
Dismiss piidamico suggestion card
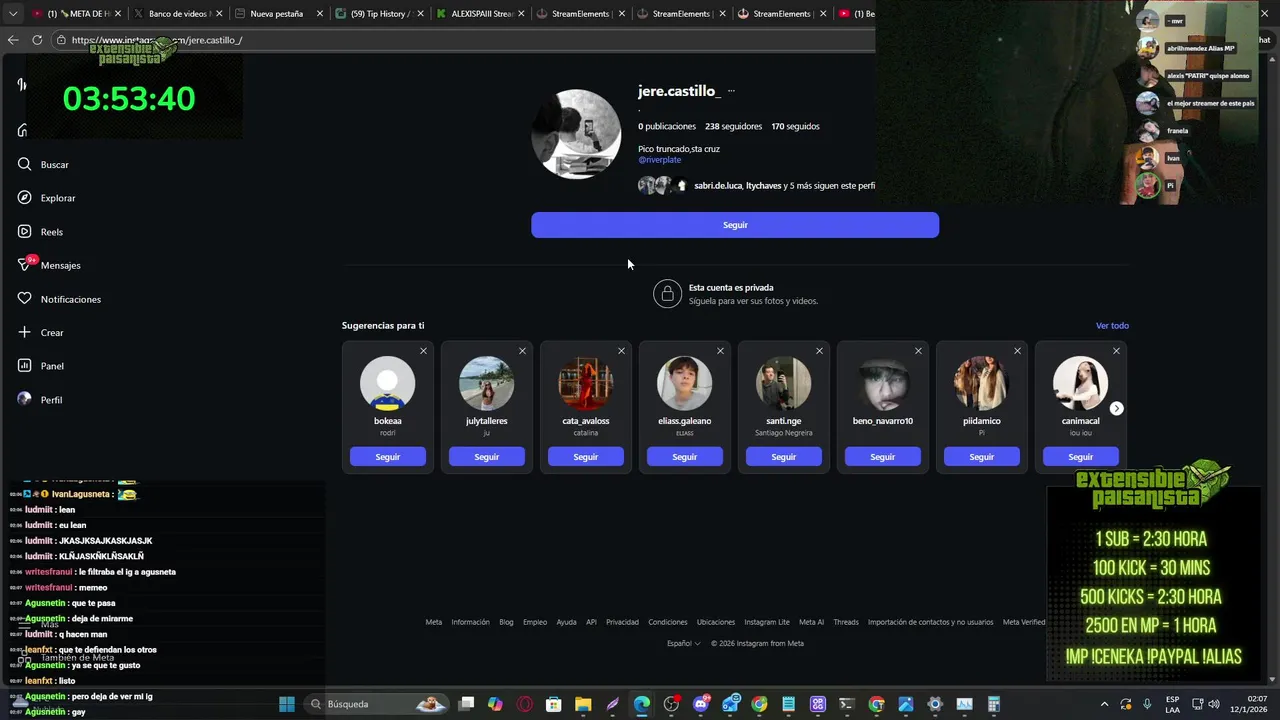1017,351
